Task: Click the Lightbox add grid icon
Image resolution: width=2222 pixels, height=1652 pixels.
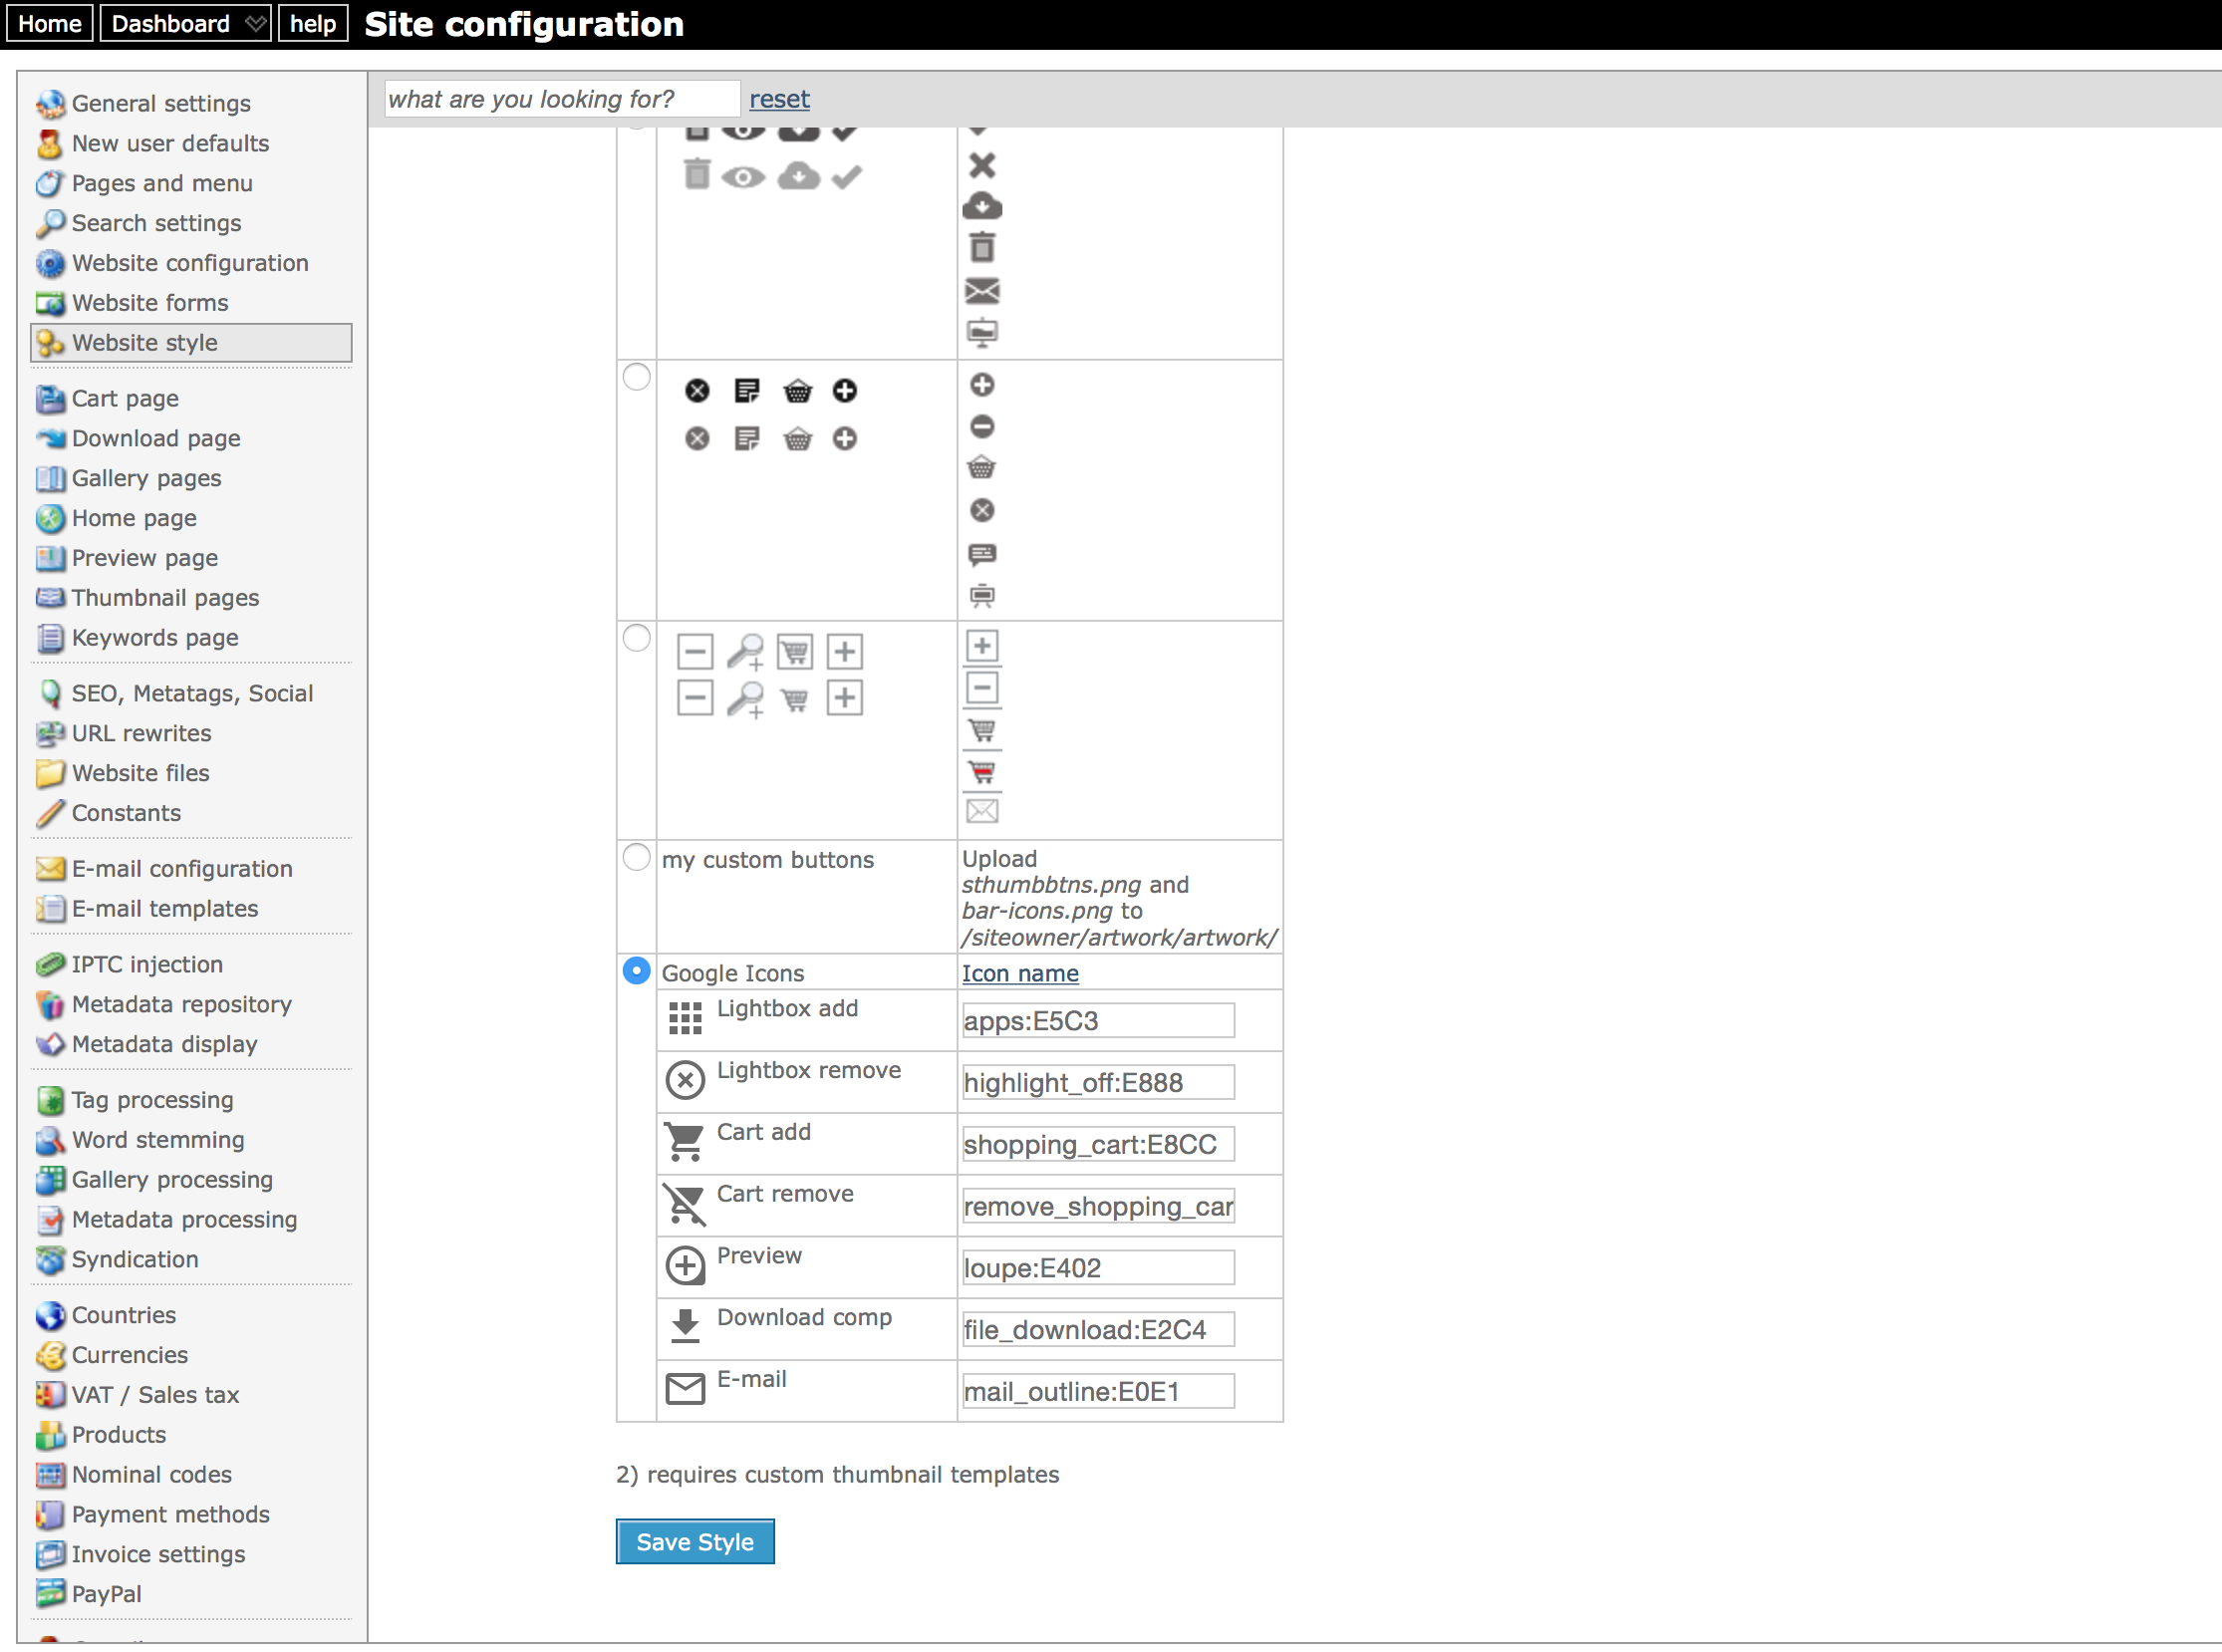Action: click(x=685, y=1018)
